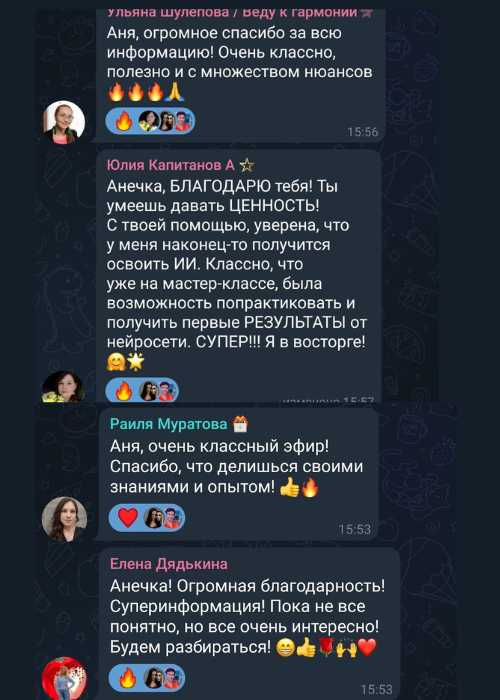Open Юлия Капитанов's profile avatar
The width and height of the screenshot is (500, 700).
tap(63, 387)
